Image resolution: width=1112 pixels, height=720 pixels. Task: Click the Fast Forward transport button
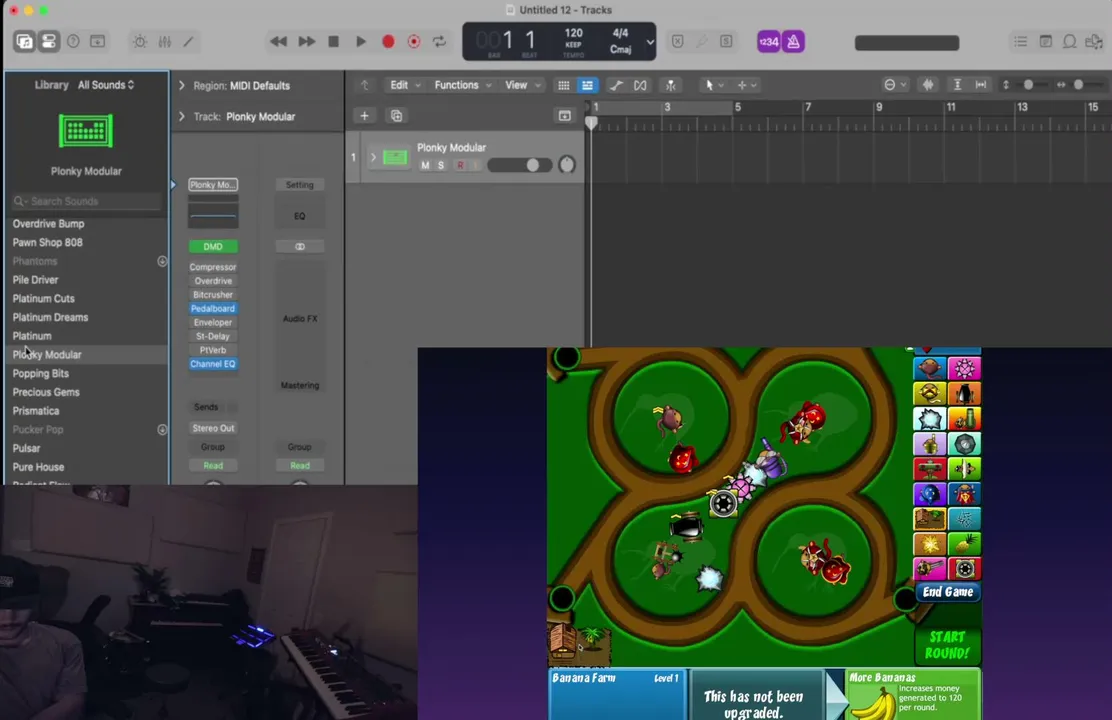point(306,42)
